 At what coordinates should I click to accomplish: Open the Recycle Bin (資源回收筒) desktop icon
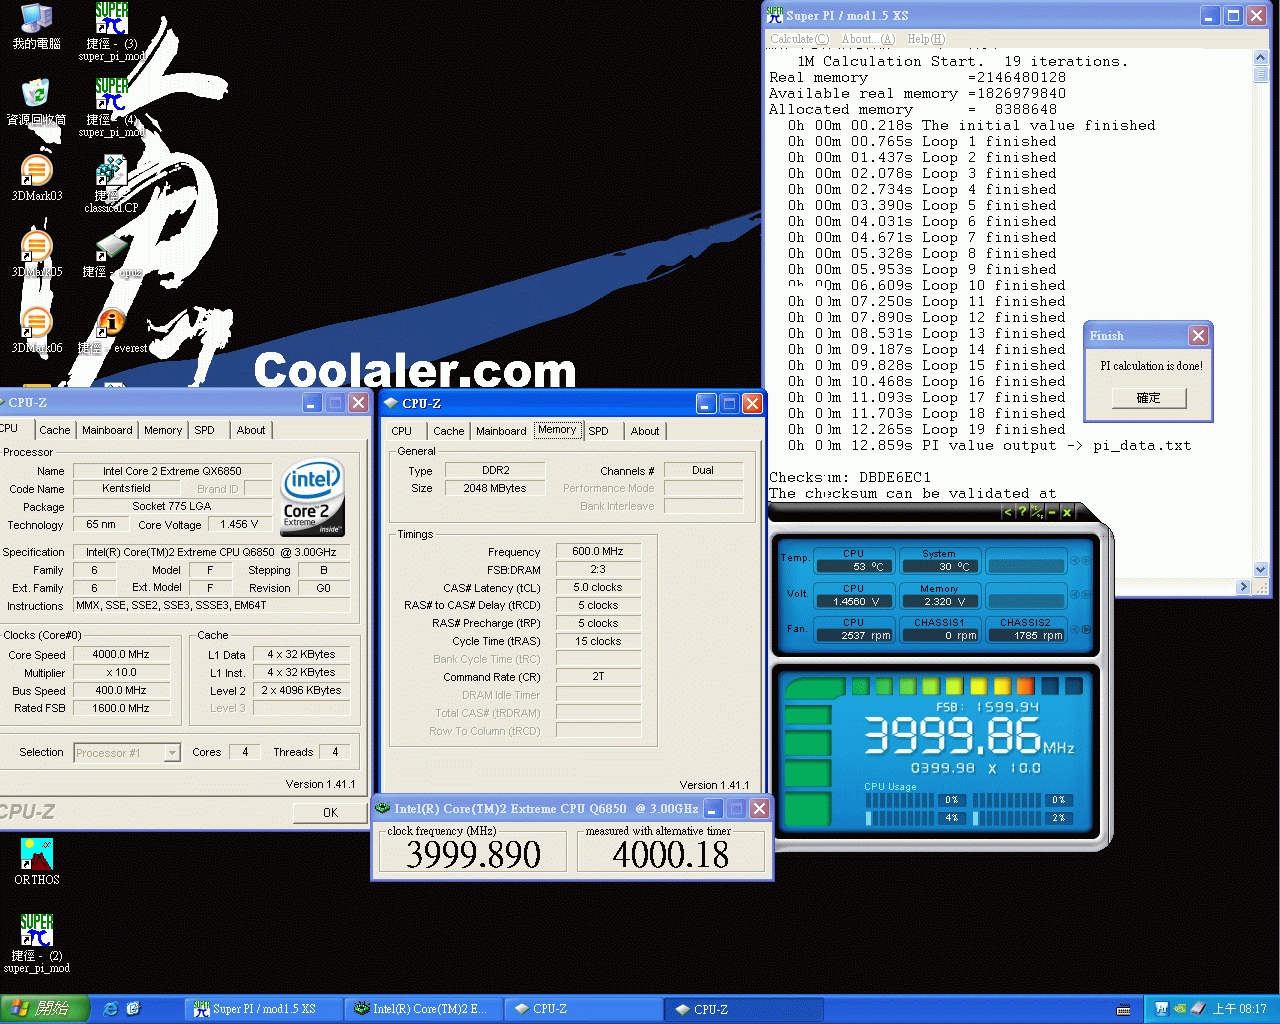coord(36,102)
